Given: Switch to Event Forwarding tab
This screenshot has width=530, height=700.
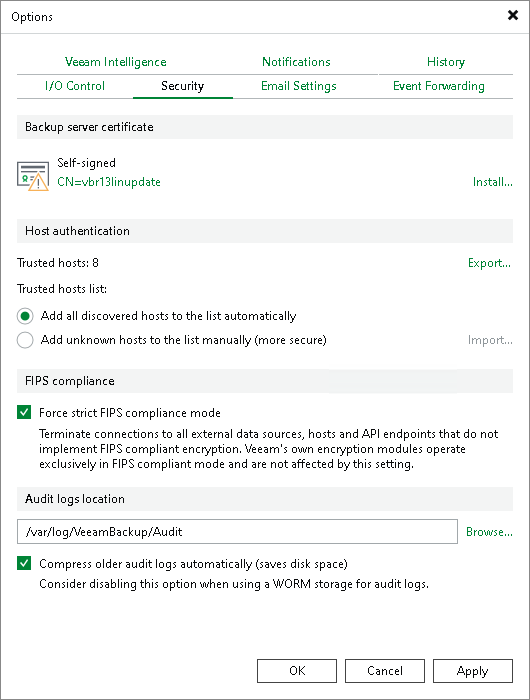Looking at the screenshot, I should (x=438, y=86).
